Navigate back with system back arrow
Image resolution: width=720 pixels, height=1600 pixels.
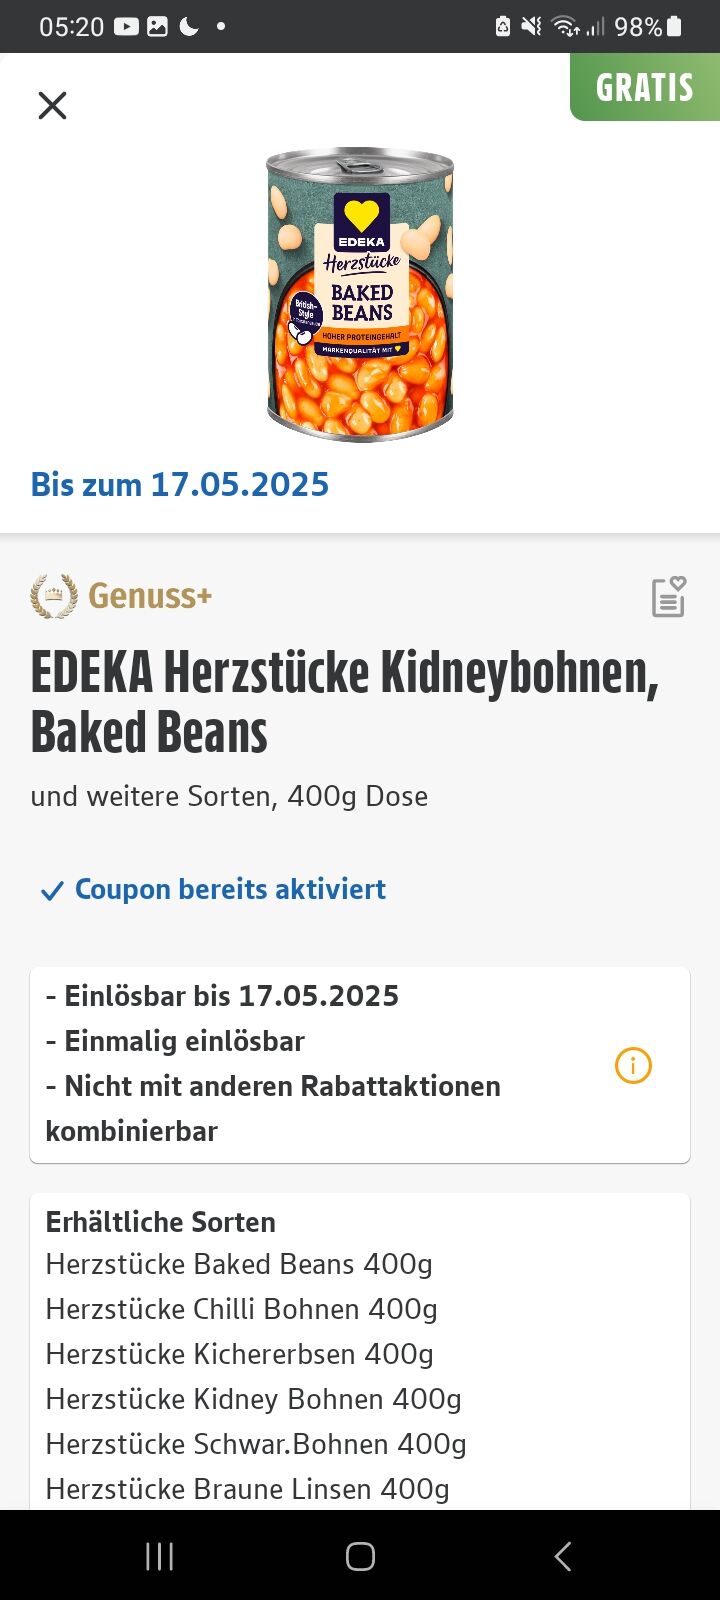tap(562, 1556)
